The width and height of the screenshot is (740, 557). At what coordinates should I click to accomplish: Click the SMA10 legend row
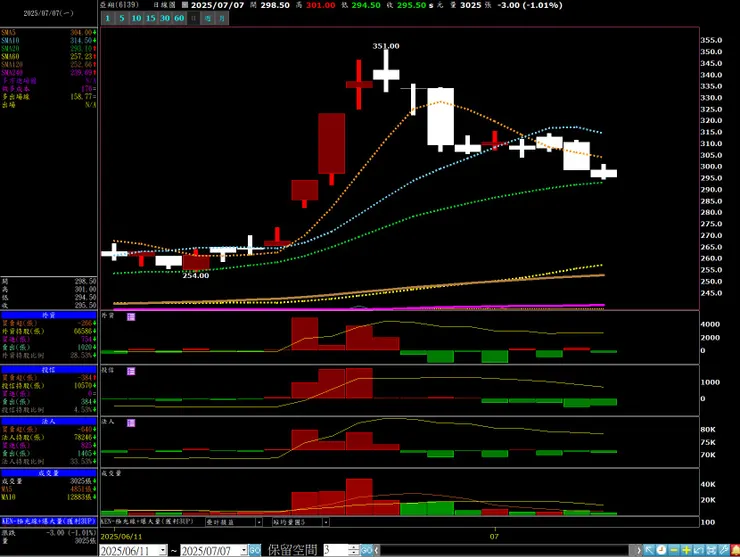pyautogui.click(x=49, y=41)
